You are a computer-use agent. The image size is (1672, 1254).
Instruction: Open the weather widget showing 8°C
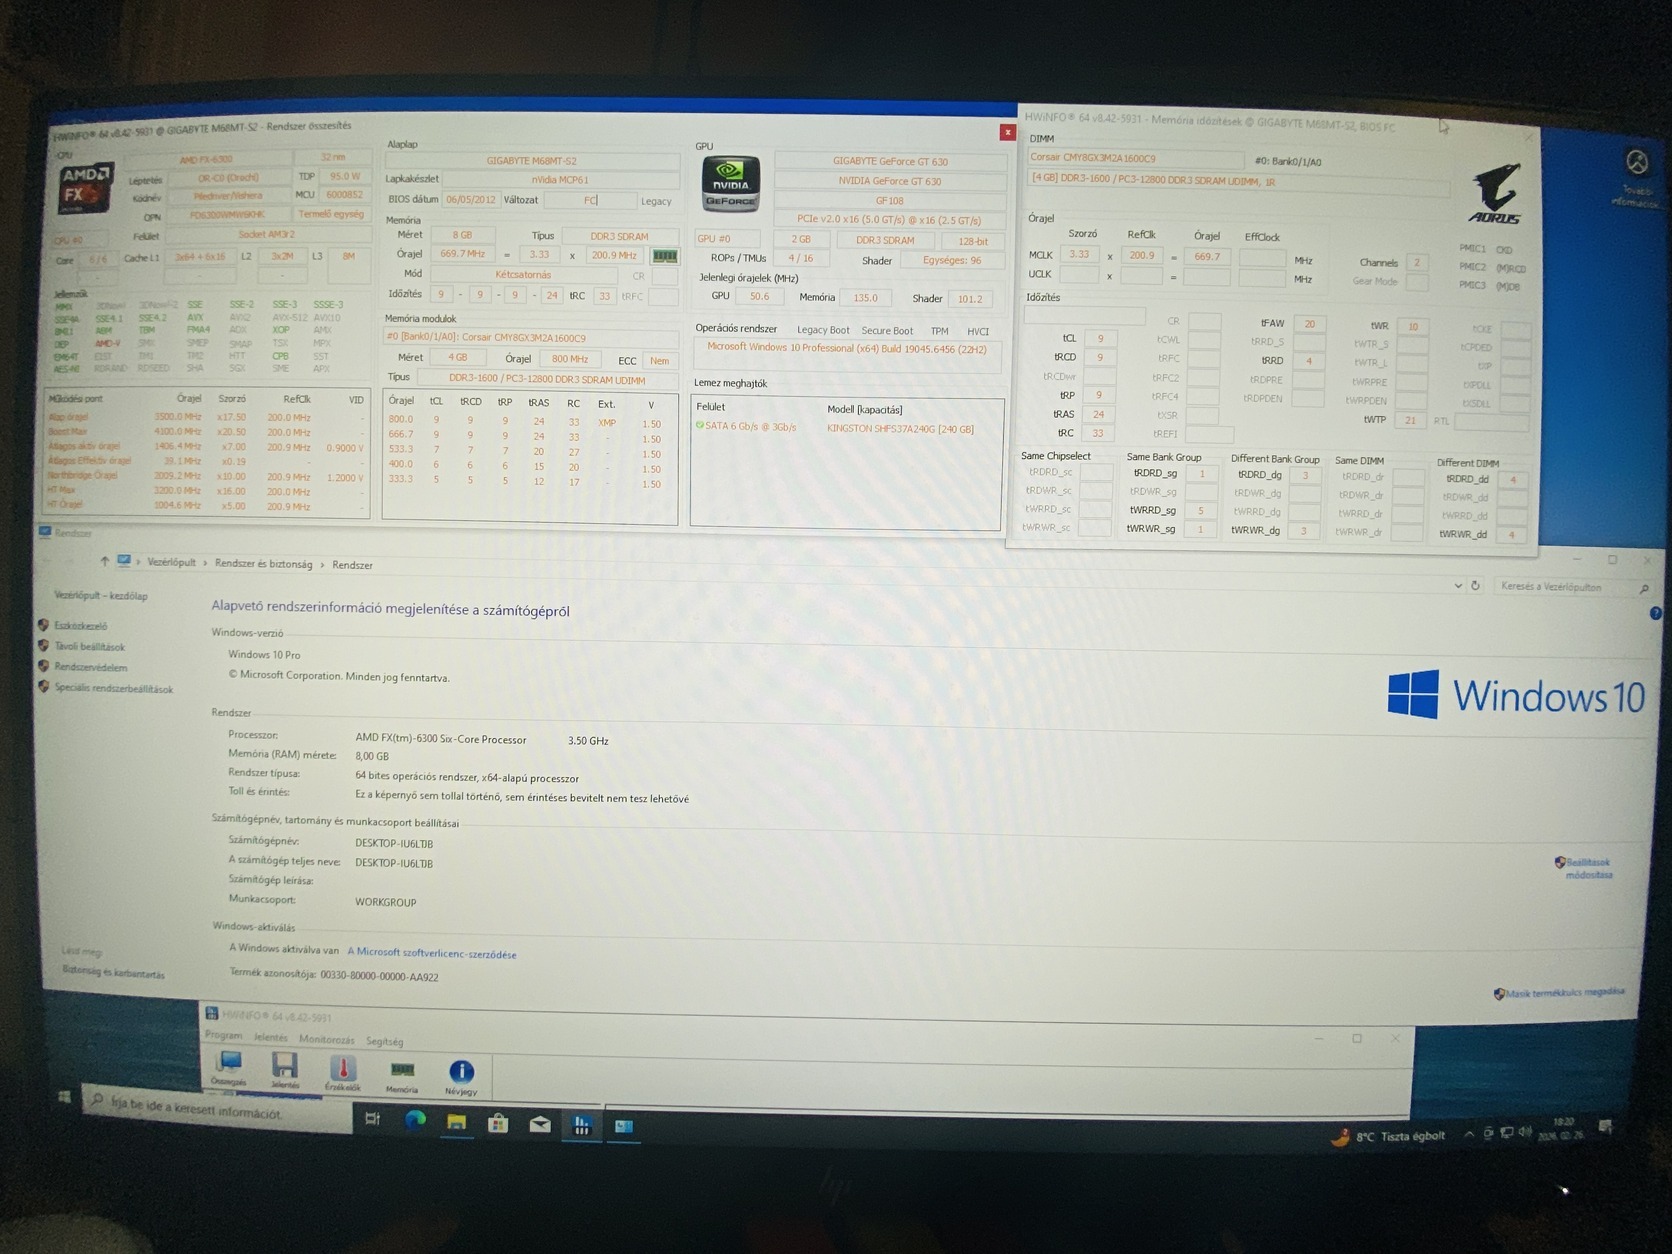[1388, 1137]
